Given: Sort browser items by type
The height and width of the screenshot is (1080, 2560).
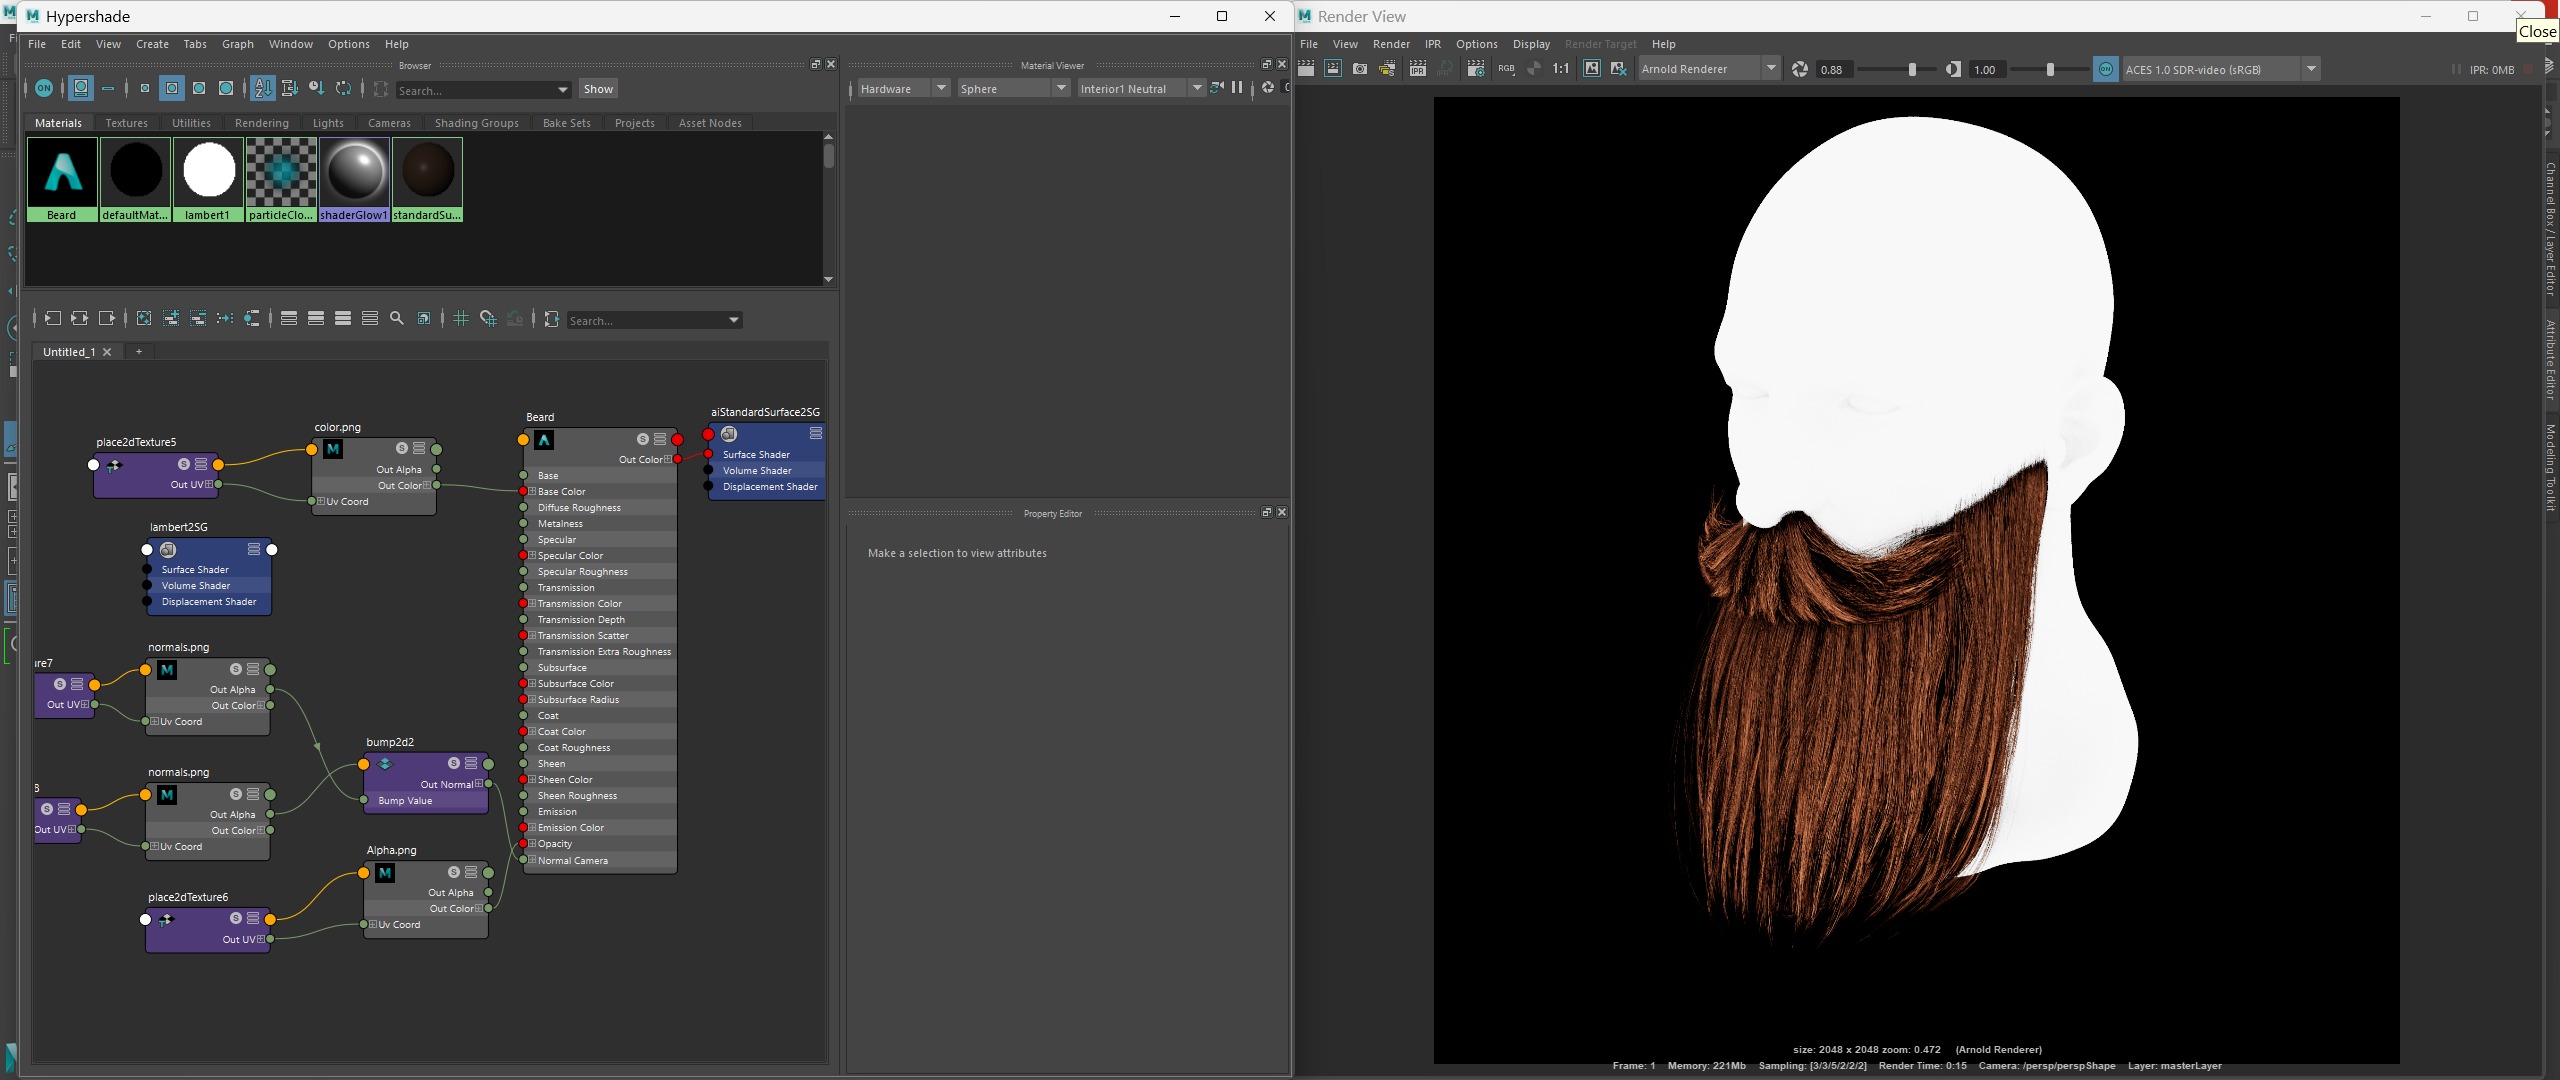Looking at the screenshot, I should (x=290, y=88).
